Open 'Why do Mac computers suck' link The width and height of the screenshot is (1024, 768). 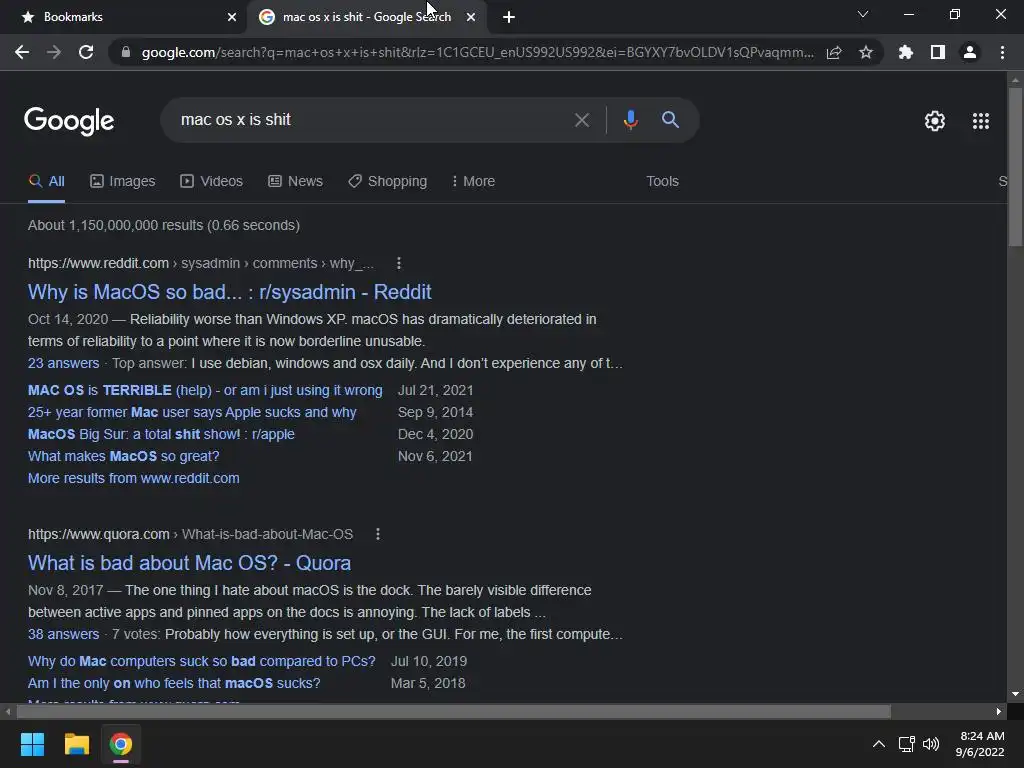tap(201, 662)
